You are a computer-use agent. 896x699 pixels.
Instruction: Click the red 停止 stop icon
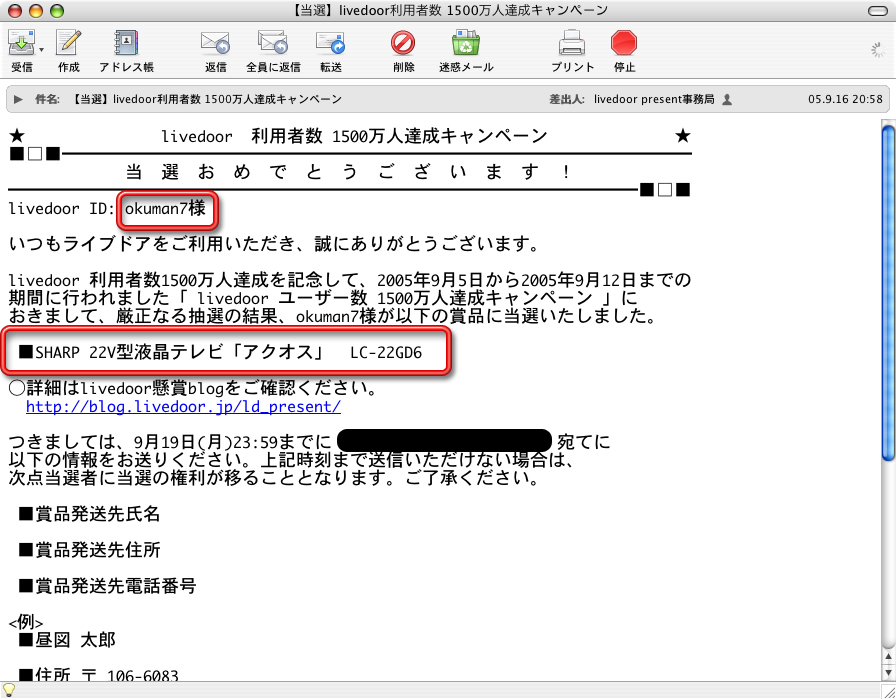[624, 43]
